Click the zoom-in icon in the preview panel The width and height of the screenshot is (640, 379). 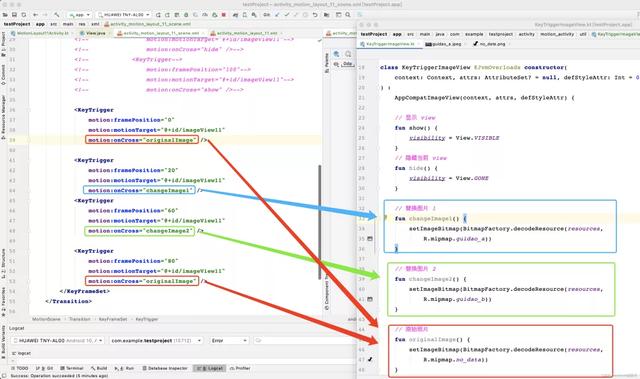(337, 54)
